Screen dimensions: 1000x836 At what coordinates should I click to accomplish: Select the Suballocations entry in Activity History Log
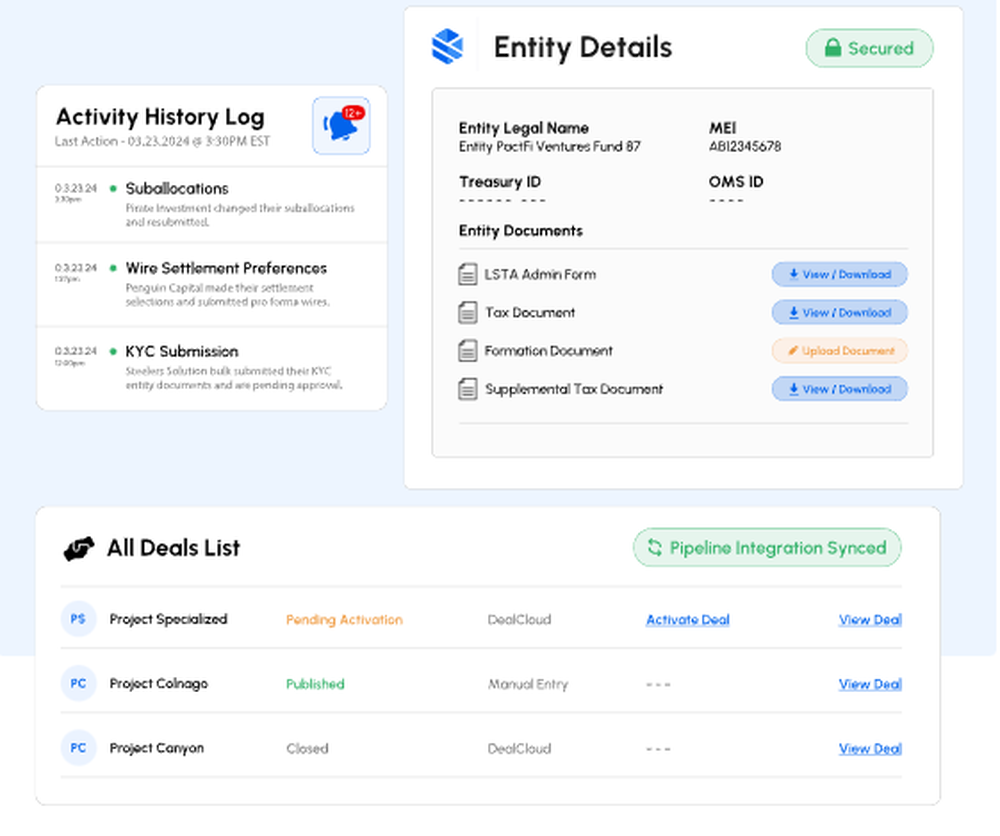click(177, 188)
